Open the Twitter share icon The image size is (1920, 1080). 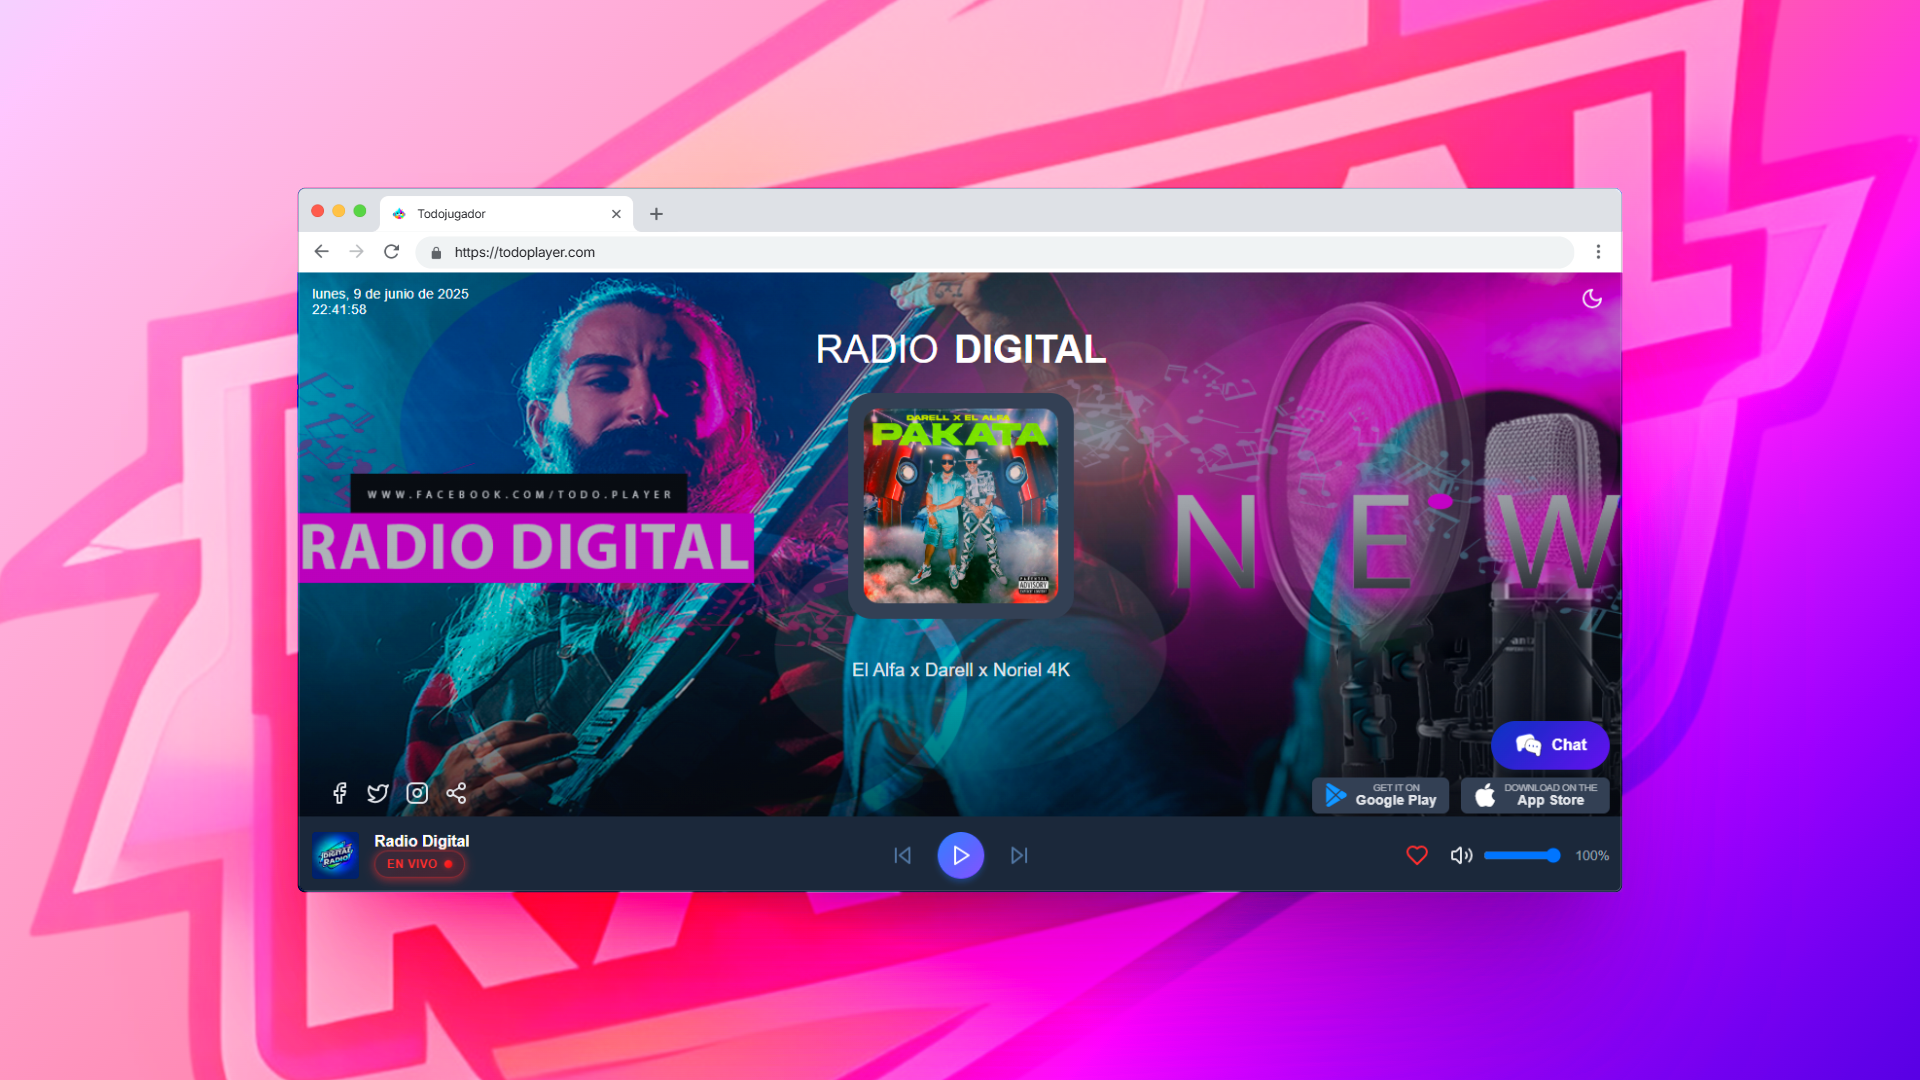tap(378, 793)
